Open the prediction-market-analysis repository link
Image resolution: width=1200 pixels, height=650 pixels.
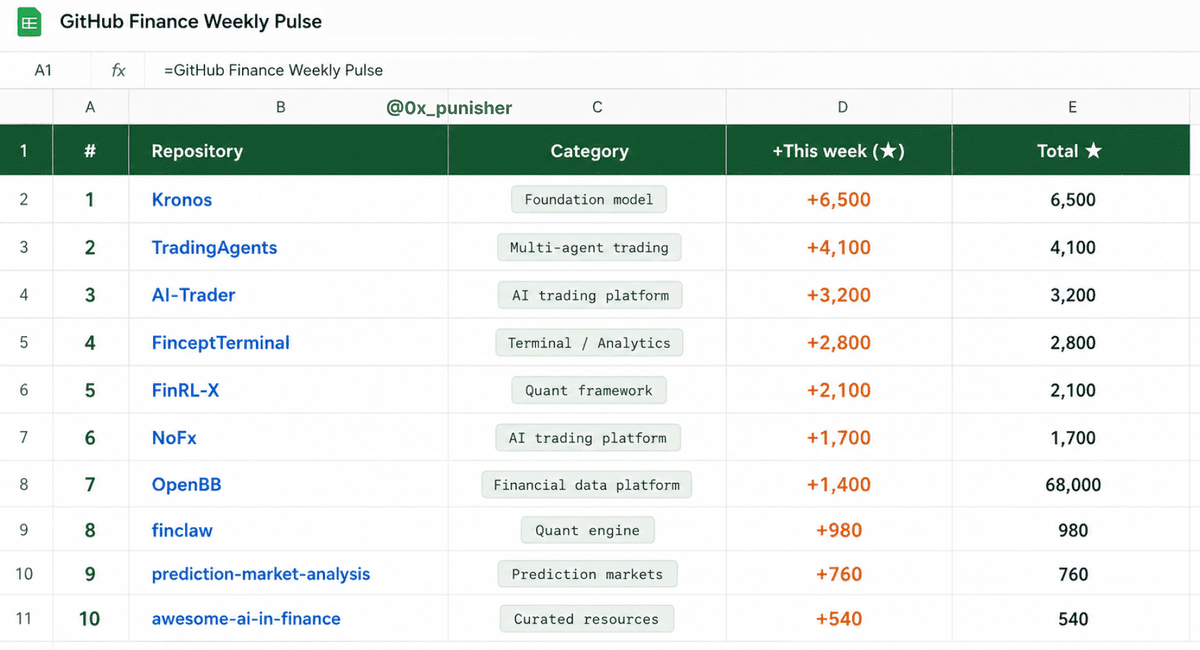pyautogui.click(x=261, y=574)
